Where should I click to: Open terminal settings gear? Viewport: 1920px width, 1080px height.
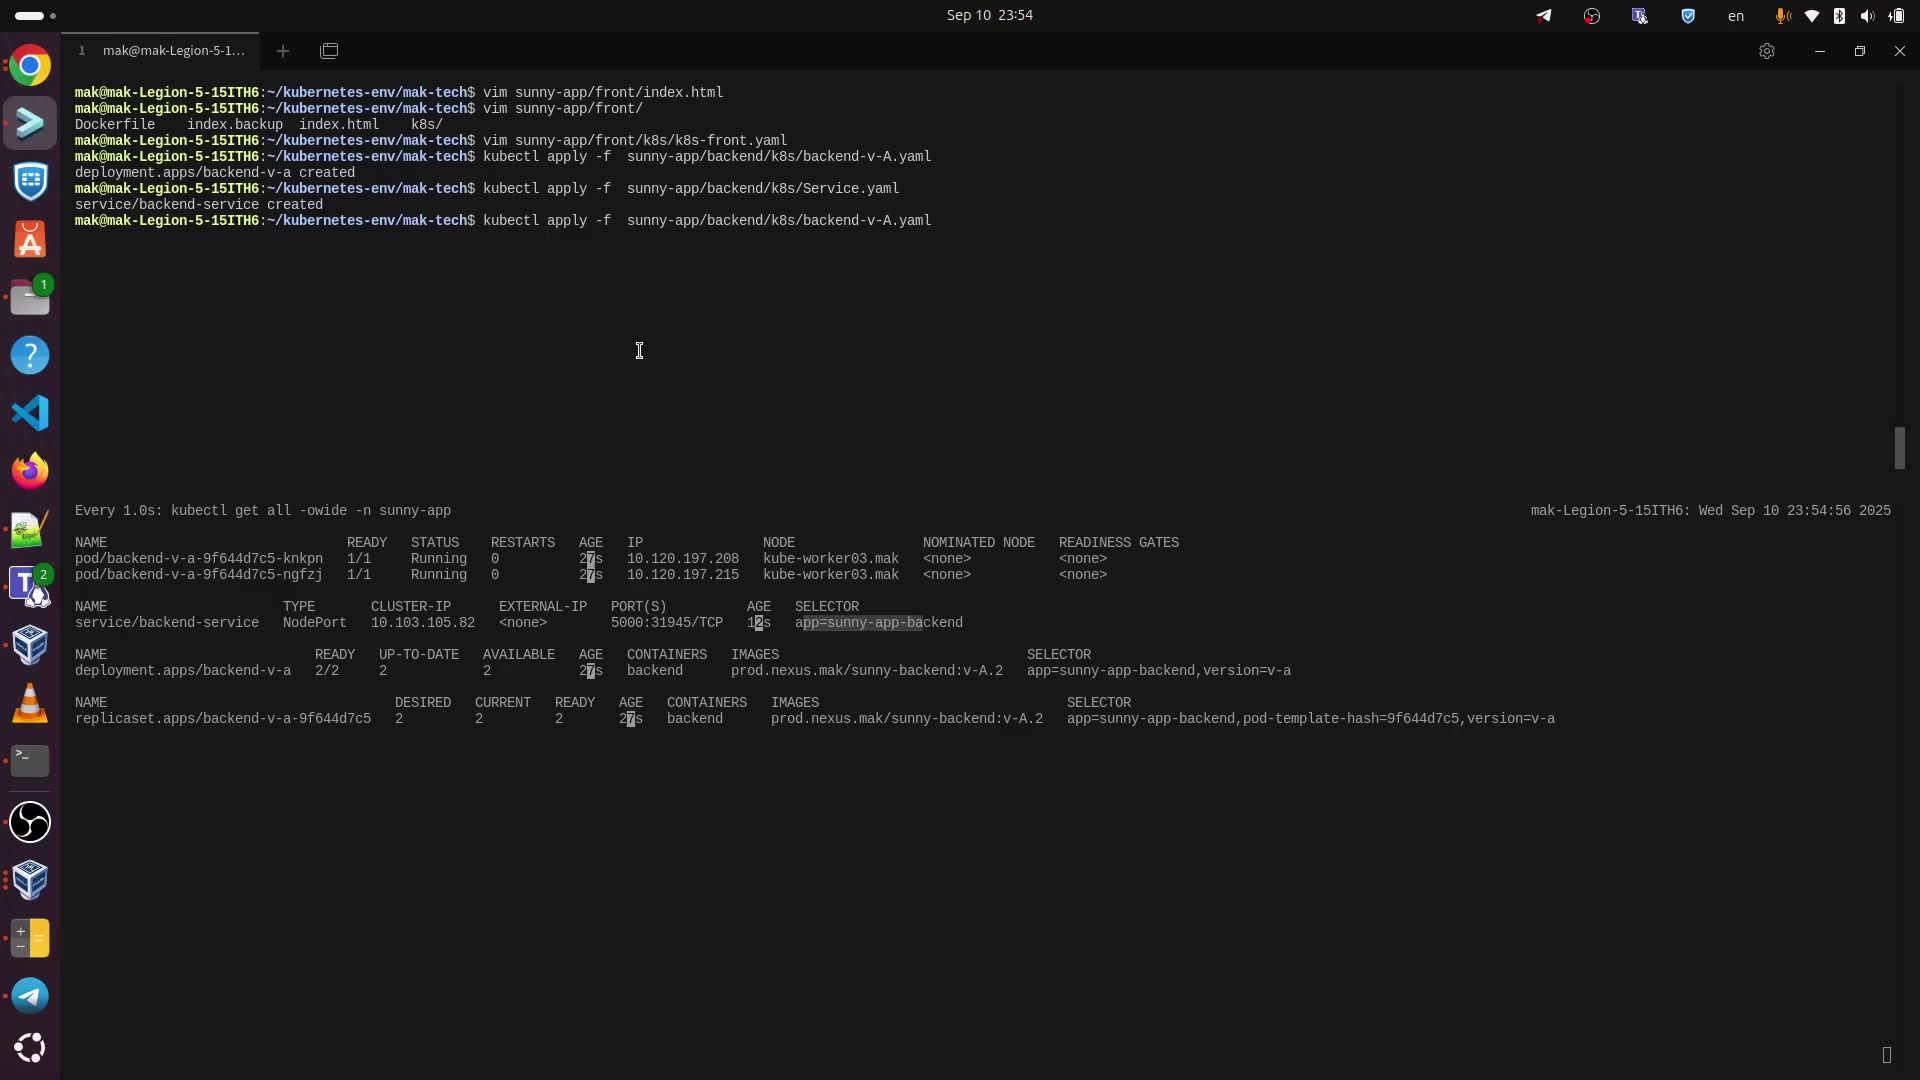pos(1767,51)
